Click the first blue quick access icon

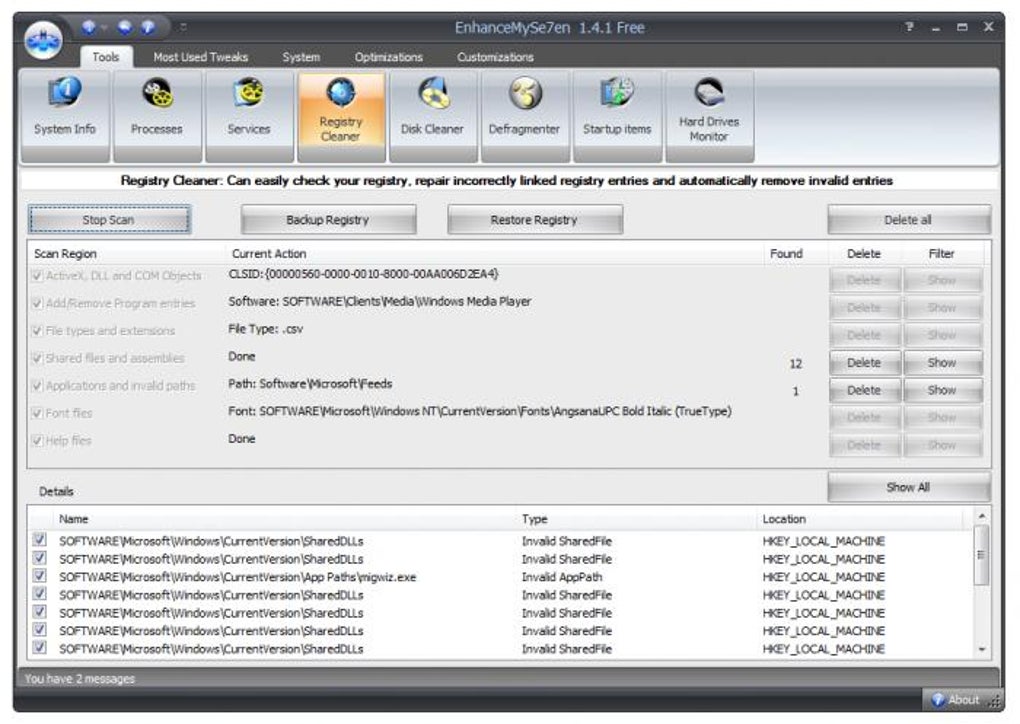[88, 27]
